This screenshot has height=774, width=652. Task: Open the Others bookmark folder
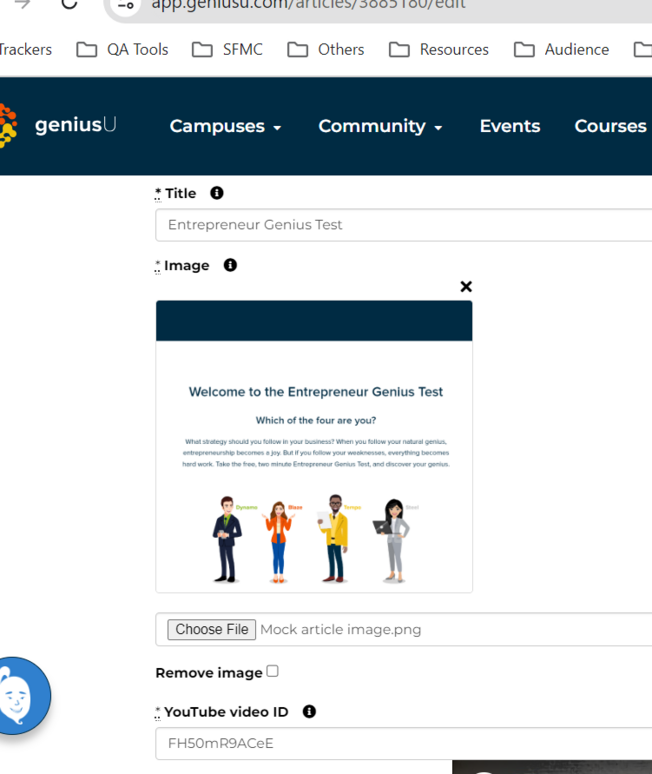coord(326,49)
